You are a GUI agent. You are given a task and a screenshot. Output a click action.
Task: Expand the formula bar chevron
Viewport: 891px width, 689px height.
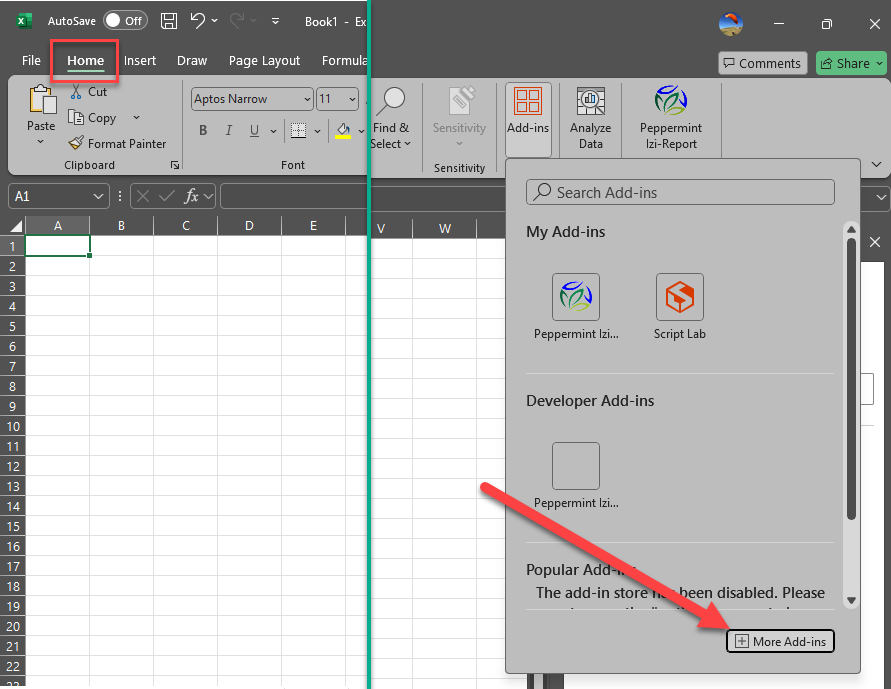881,198
